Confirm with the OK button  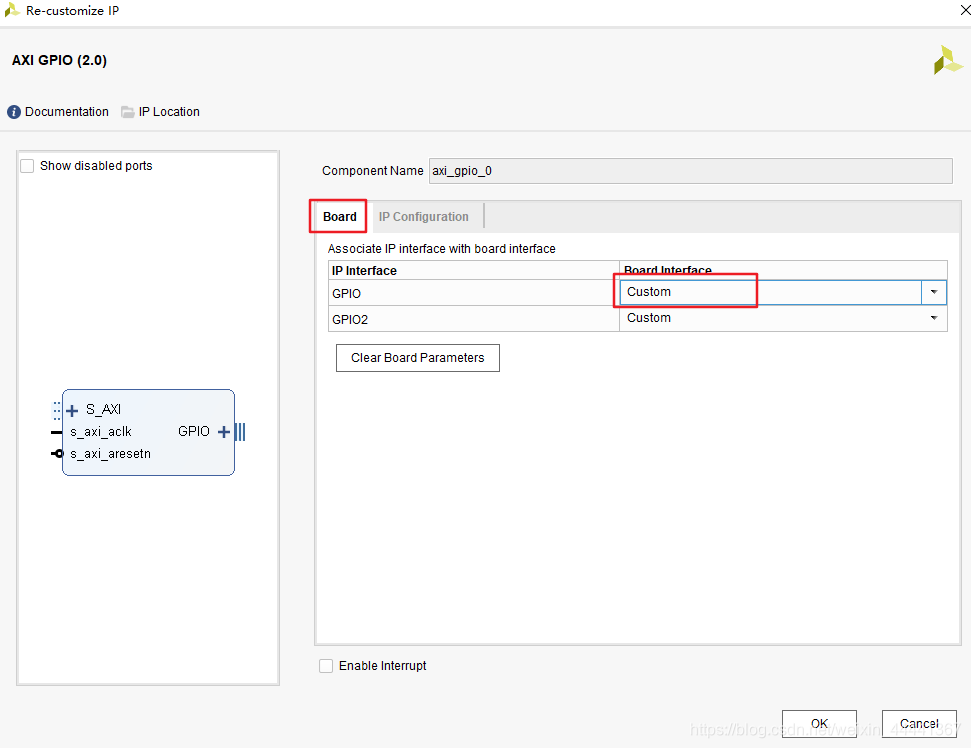819,723
